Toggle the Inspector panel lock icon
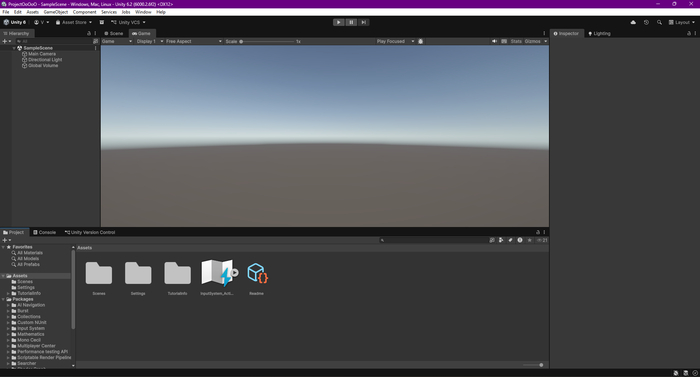Image resolution: width=700 pixels, height=377 pixels. 689,34
